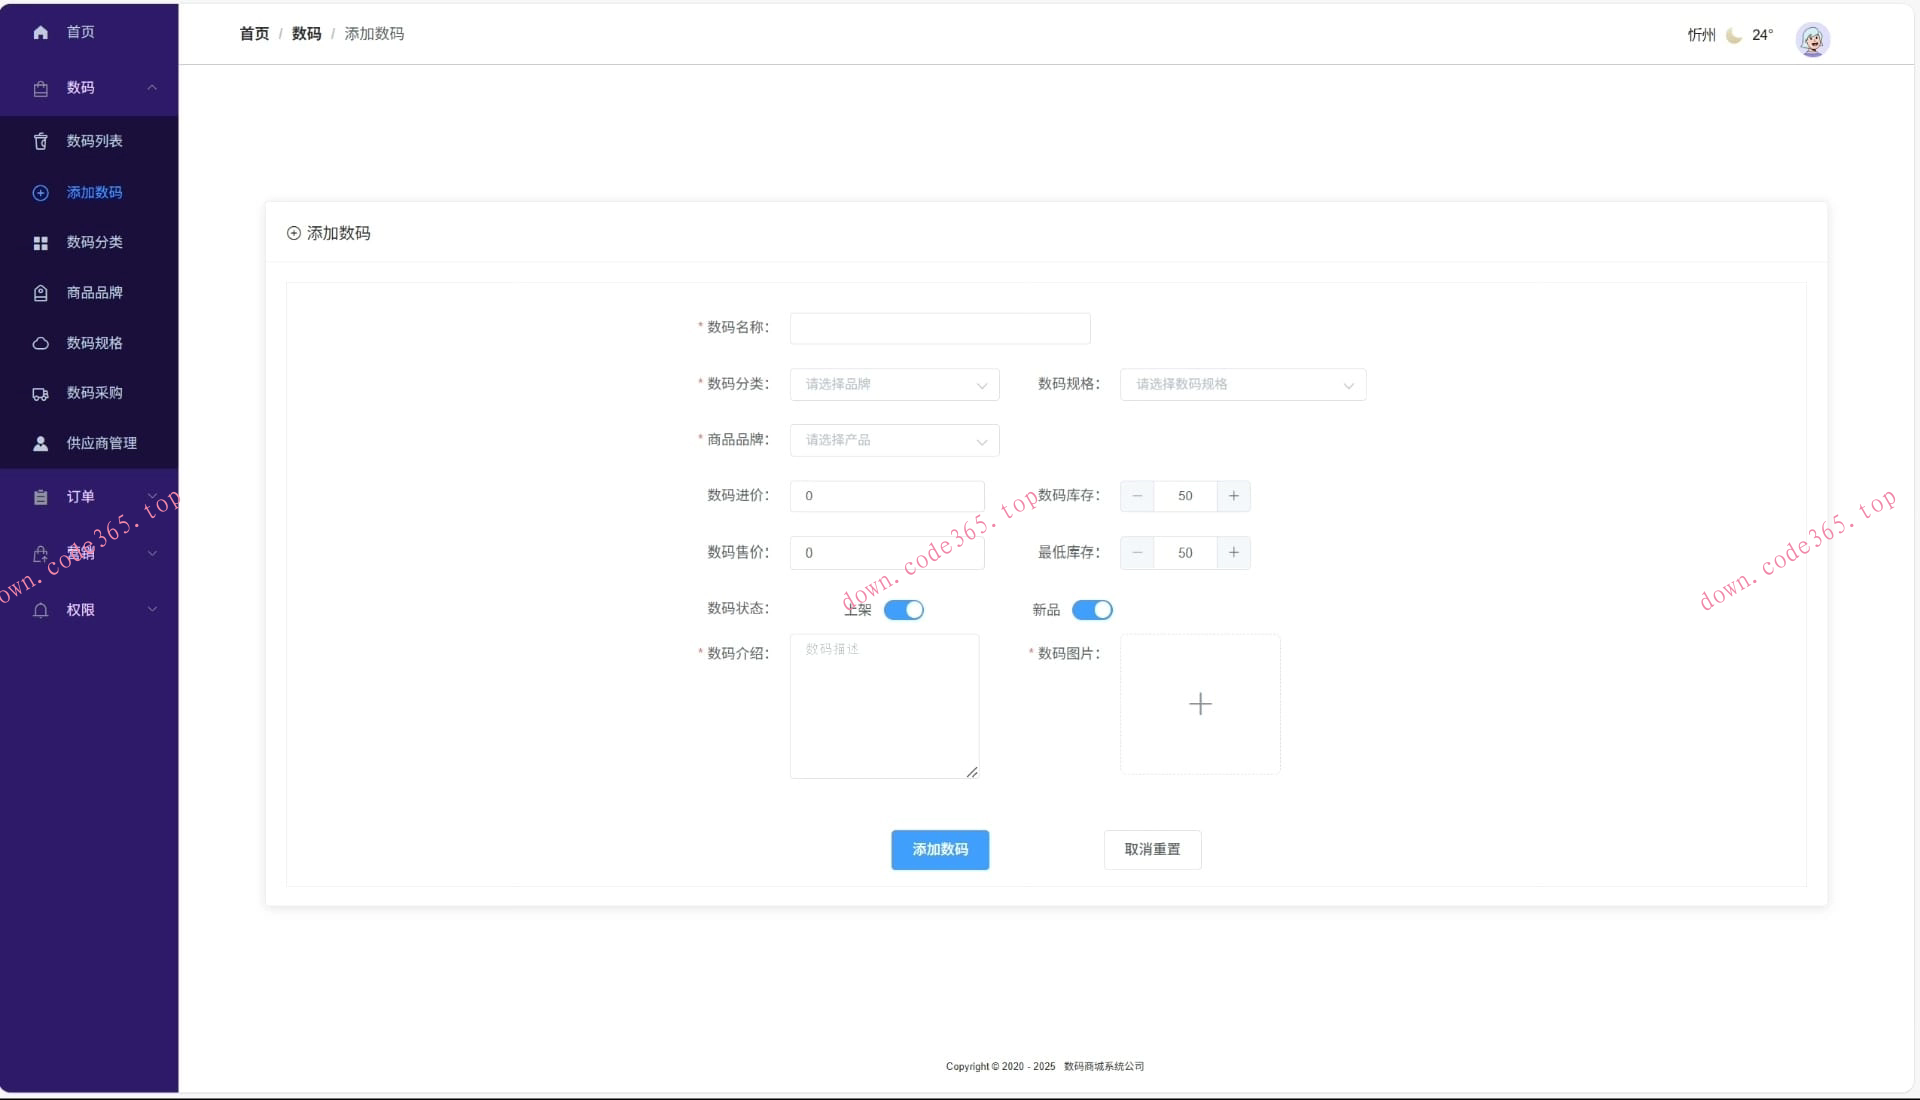Click the 取消重置 button
This screenshot has width=1920, height=1100.
tap(1152, 850)
